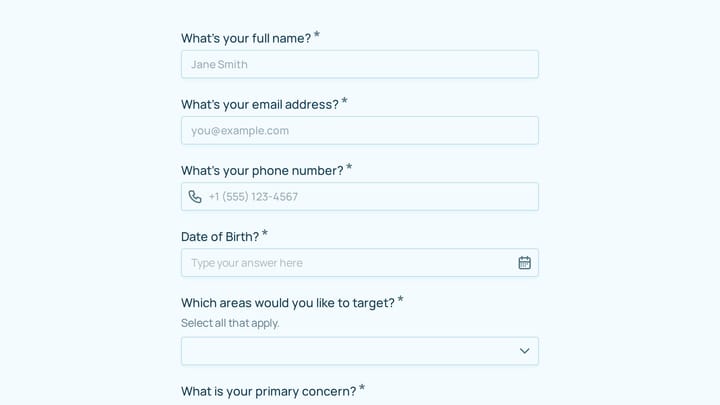The image size is (720, 405).
Task: Click "Which areas would you like to target?"
Action: tap(287, 303)
